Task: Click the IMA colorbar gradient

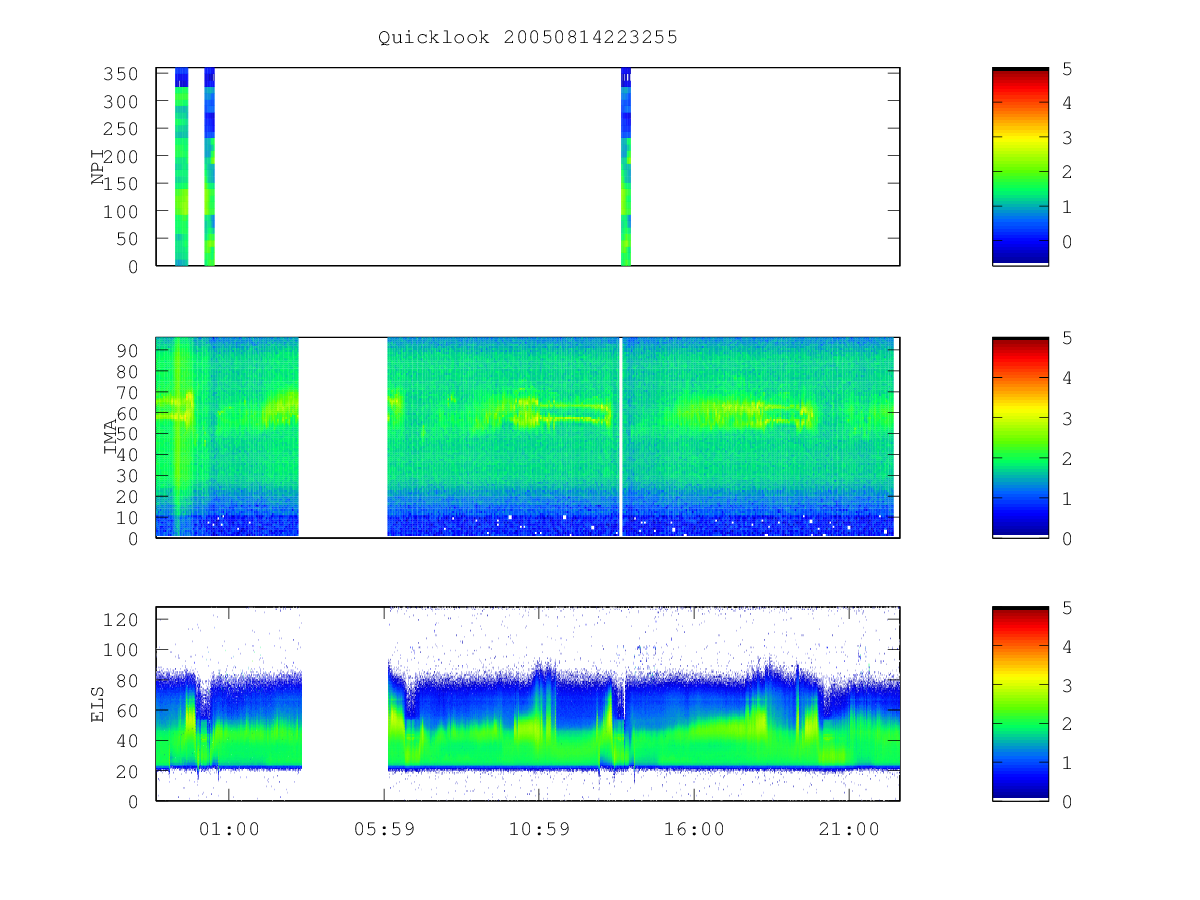Action: pos(1020,437)
